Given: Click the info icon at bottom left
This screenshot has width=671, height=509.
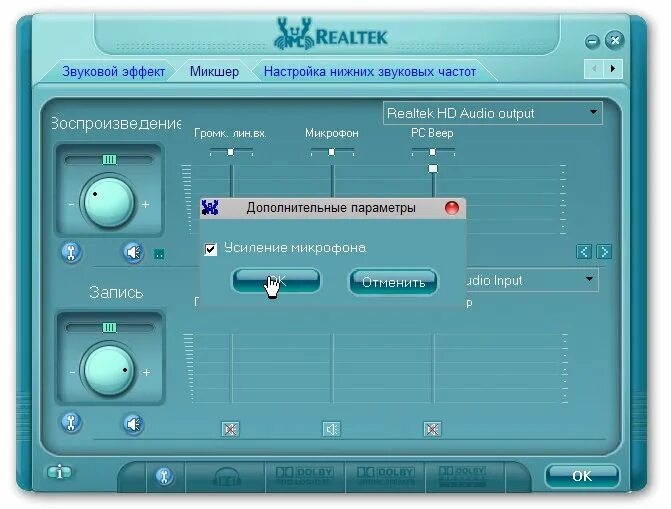Looking at the screenshot, I should click(59, 473).
